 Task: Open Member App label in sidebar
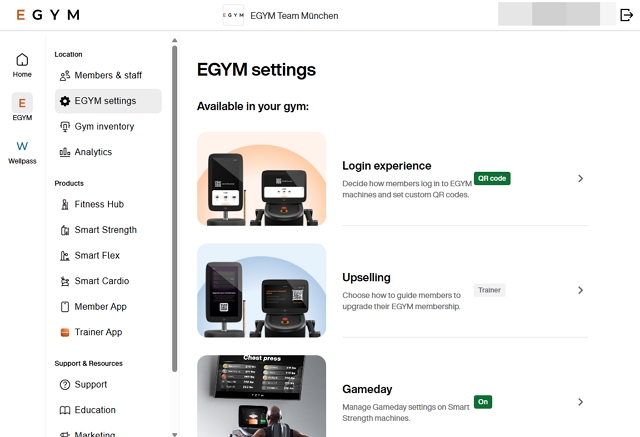(100, 306)
